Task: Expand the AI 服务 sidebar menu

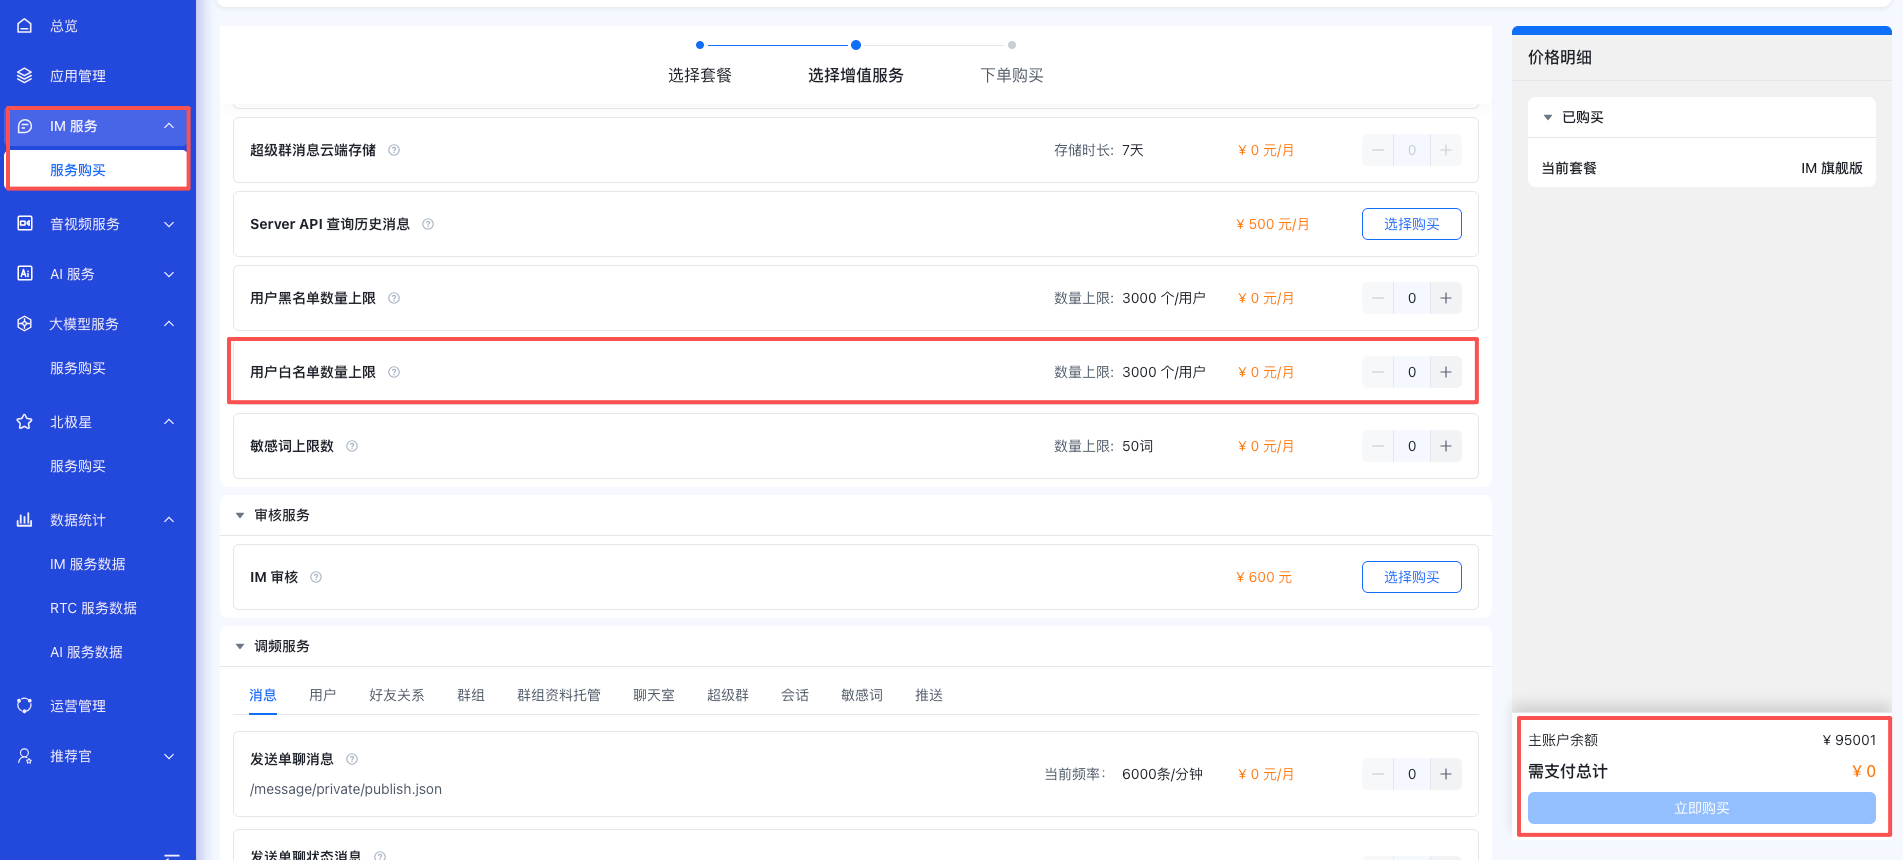Action: (169, 274)
